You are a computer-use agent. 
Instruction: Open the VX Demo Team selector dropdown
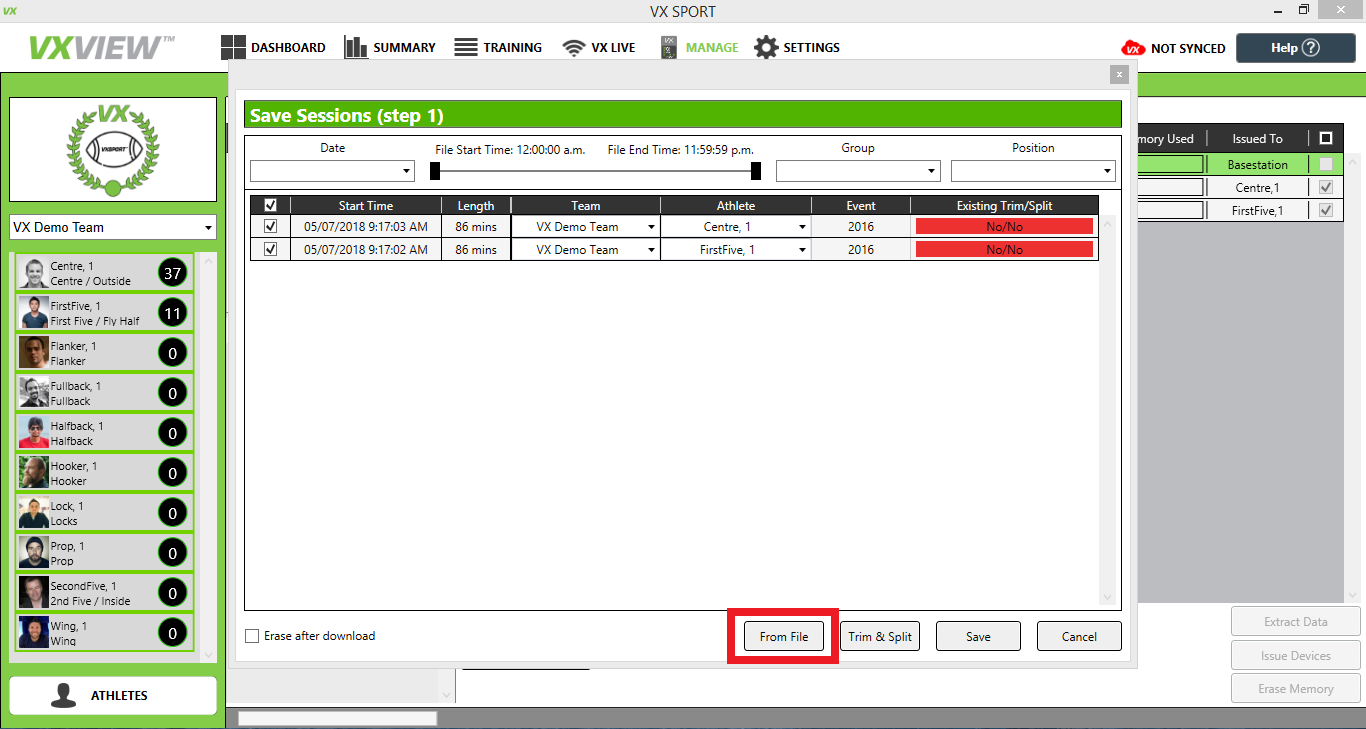[x=113, y=227]
